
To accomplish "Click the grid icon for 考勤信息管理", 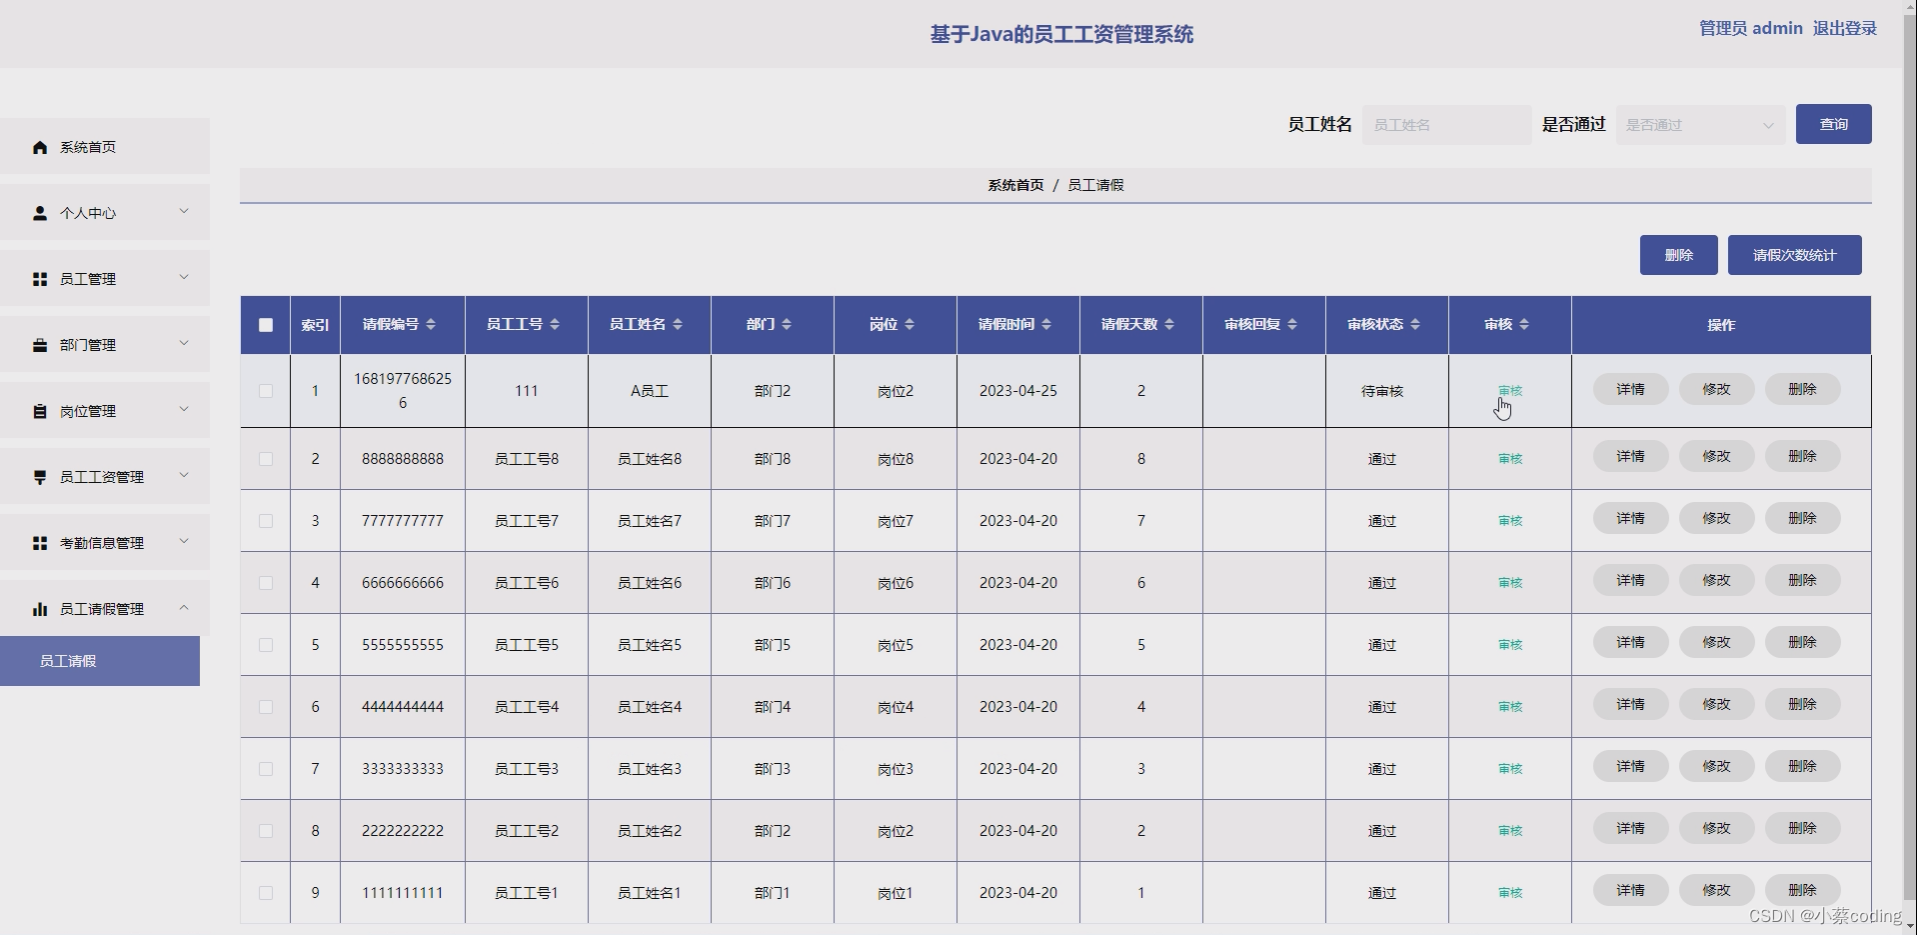I will click(40, 543).
